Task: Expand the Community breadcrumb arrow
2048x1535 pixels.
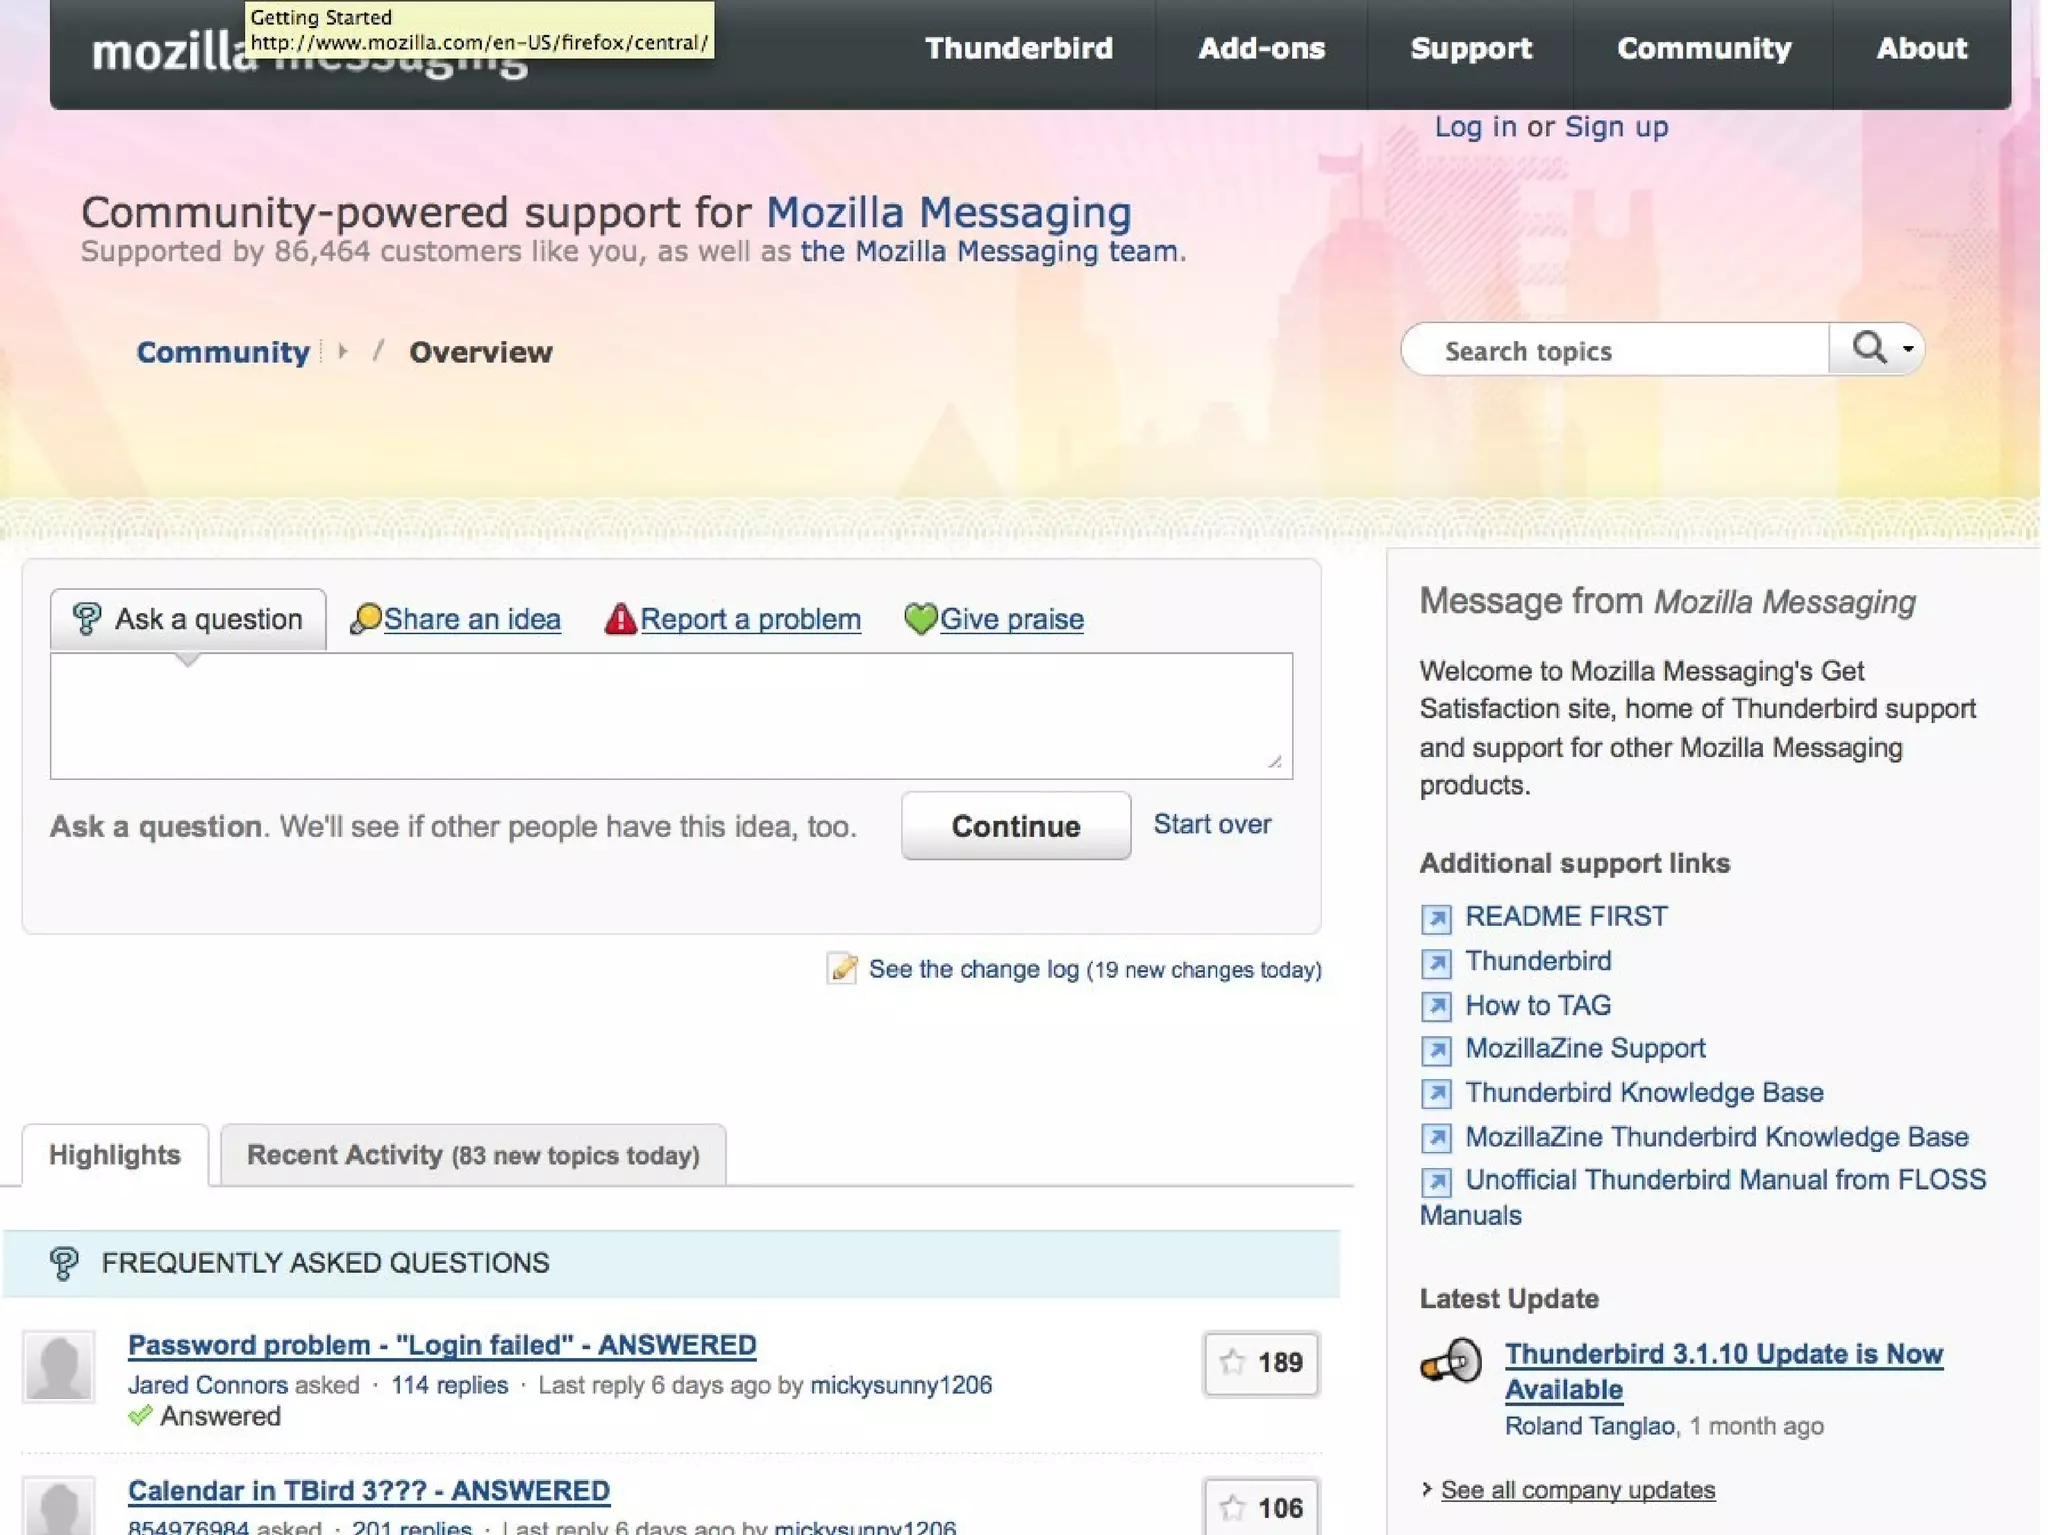Action: (x=343, y=351)
